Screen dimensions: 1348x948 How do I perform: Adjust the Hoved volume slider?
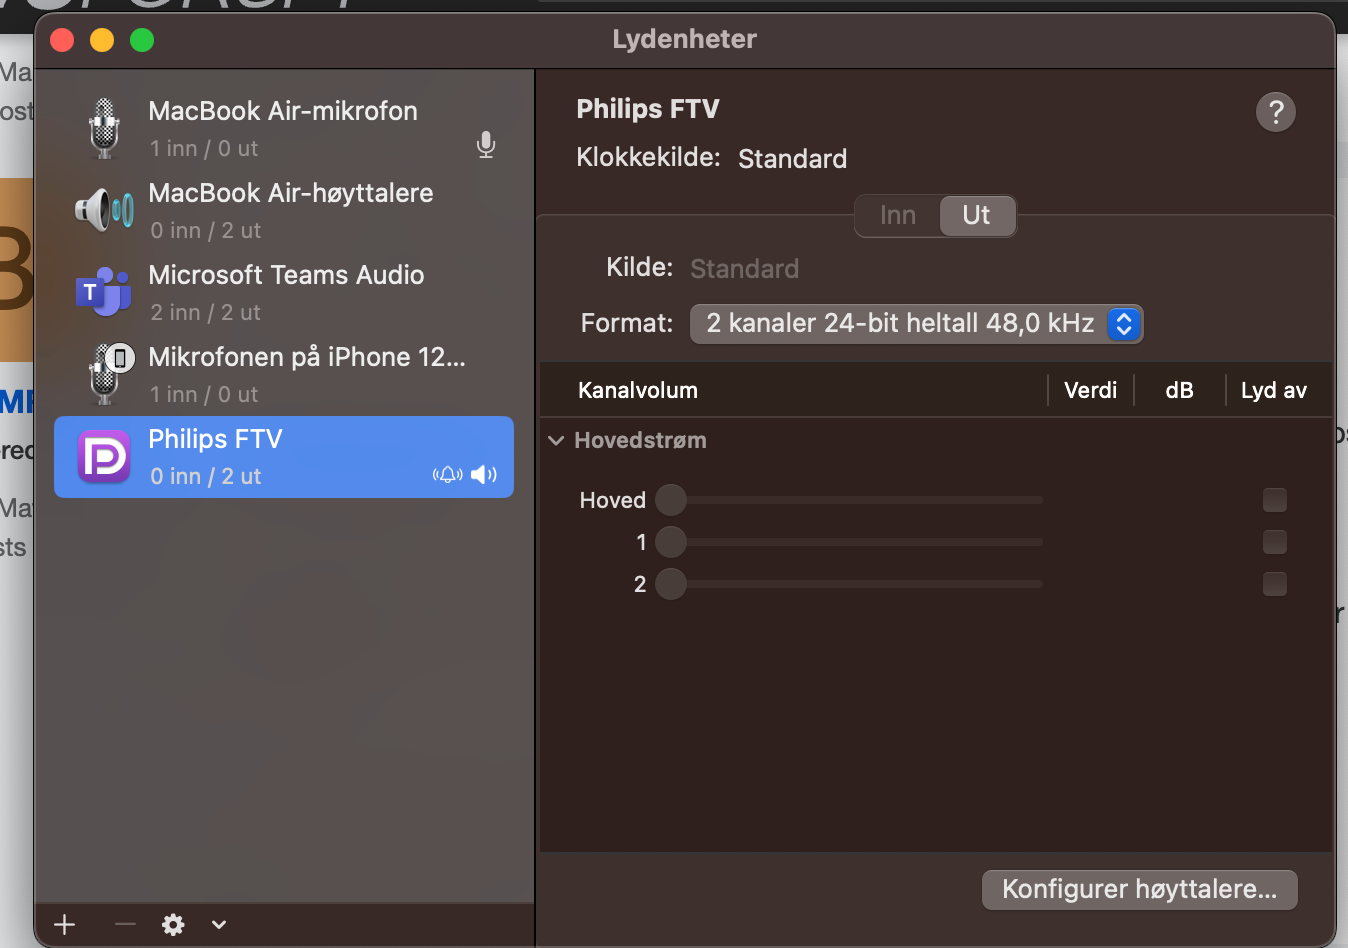[850, 500]
